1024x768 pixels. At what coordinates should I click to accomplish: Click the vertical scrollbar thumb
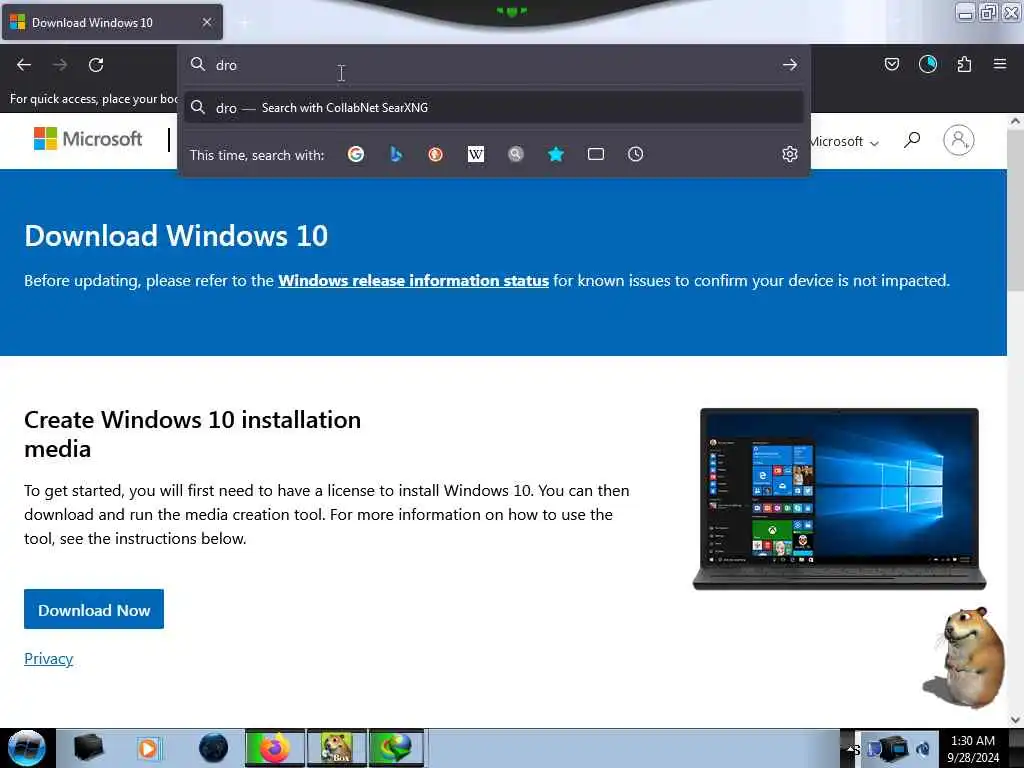1015,210
